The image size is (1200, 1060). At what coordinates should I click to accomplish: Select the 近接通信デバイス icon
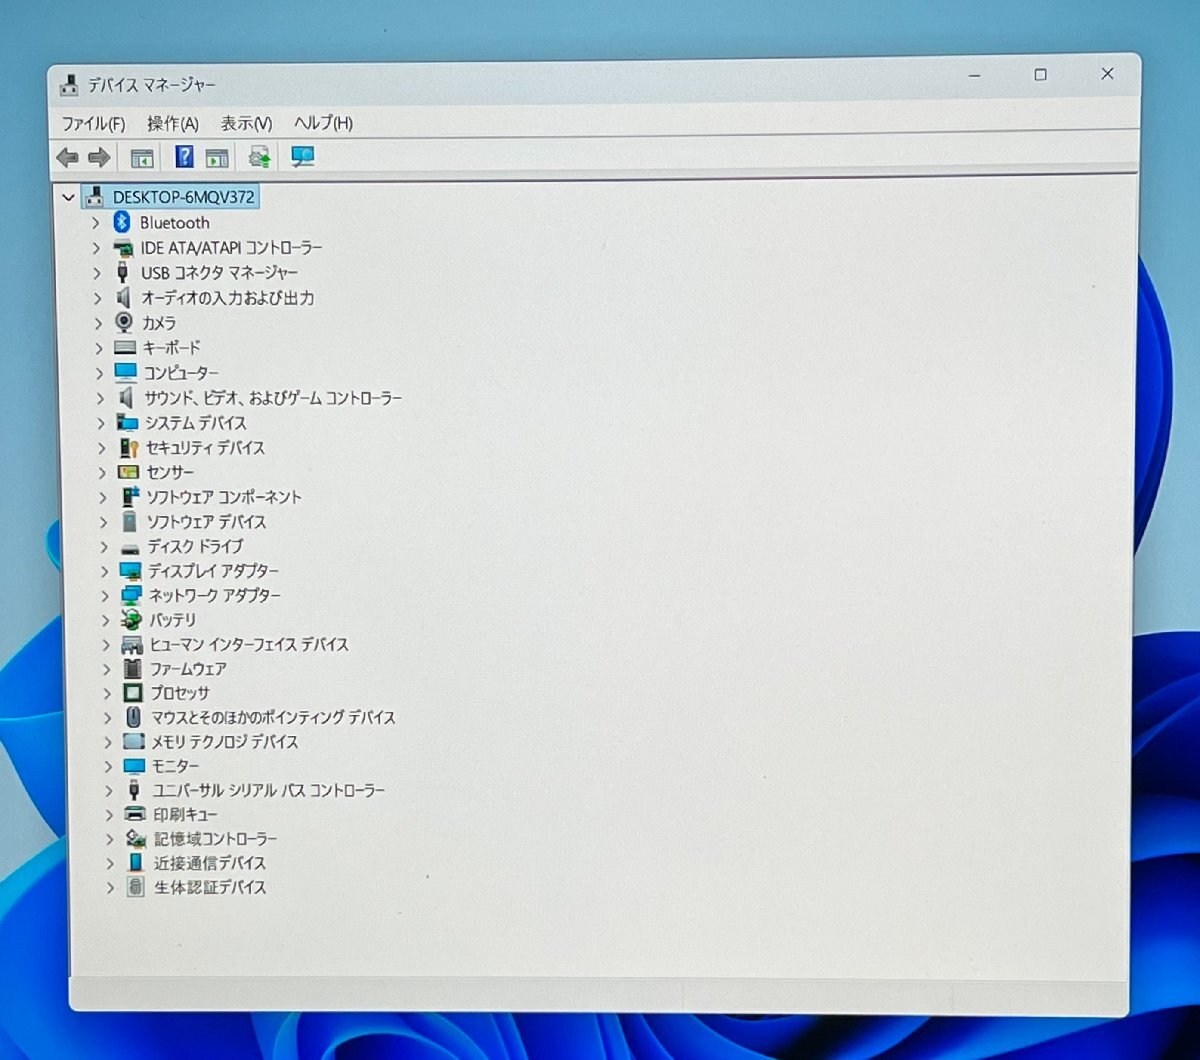point(136,863)
